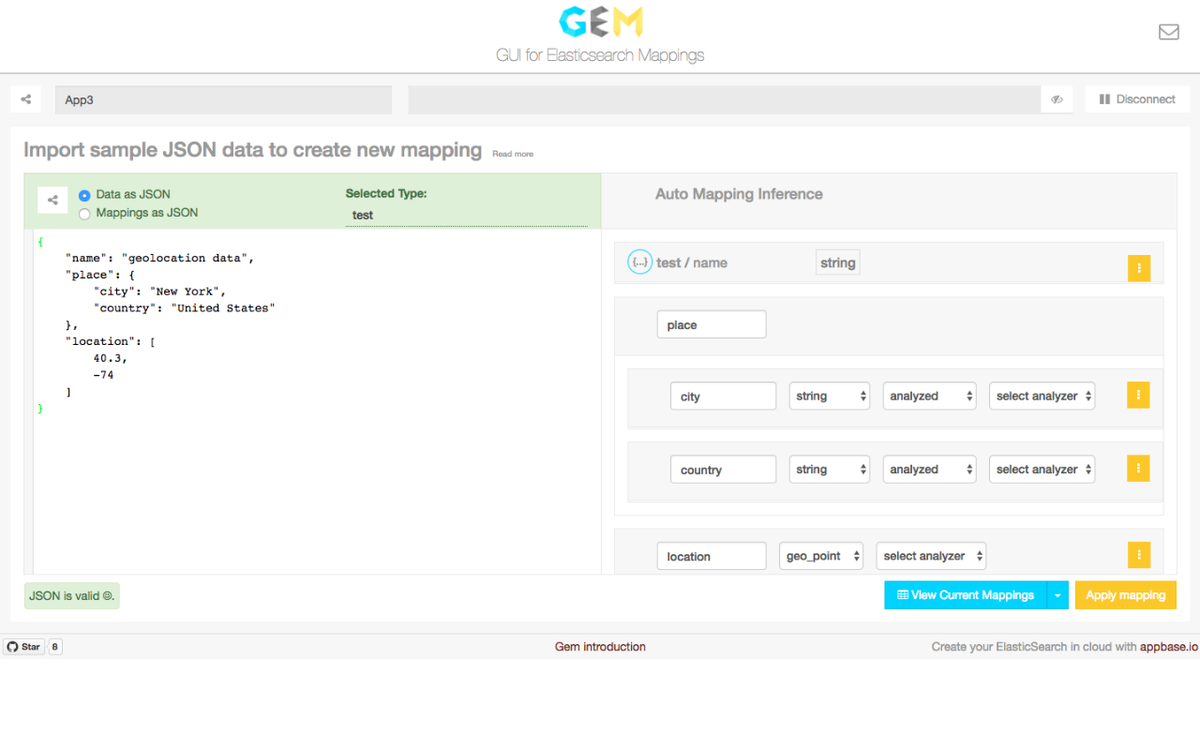Open the appbase.io link
Image resolution: width=1200 pixels, height=750 pixels.
coord(1168,647)
